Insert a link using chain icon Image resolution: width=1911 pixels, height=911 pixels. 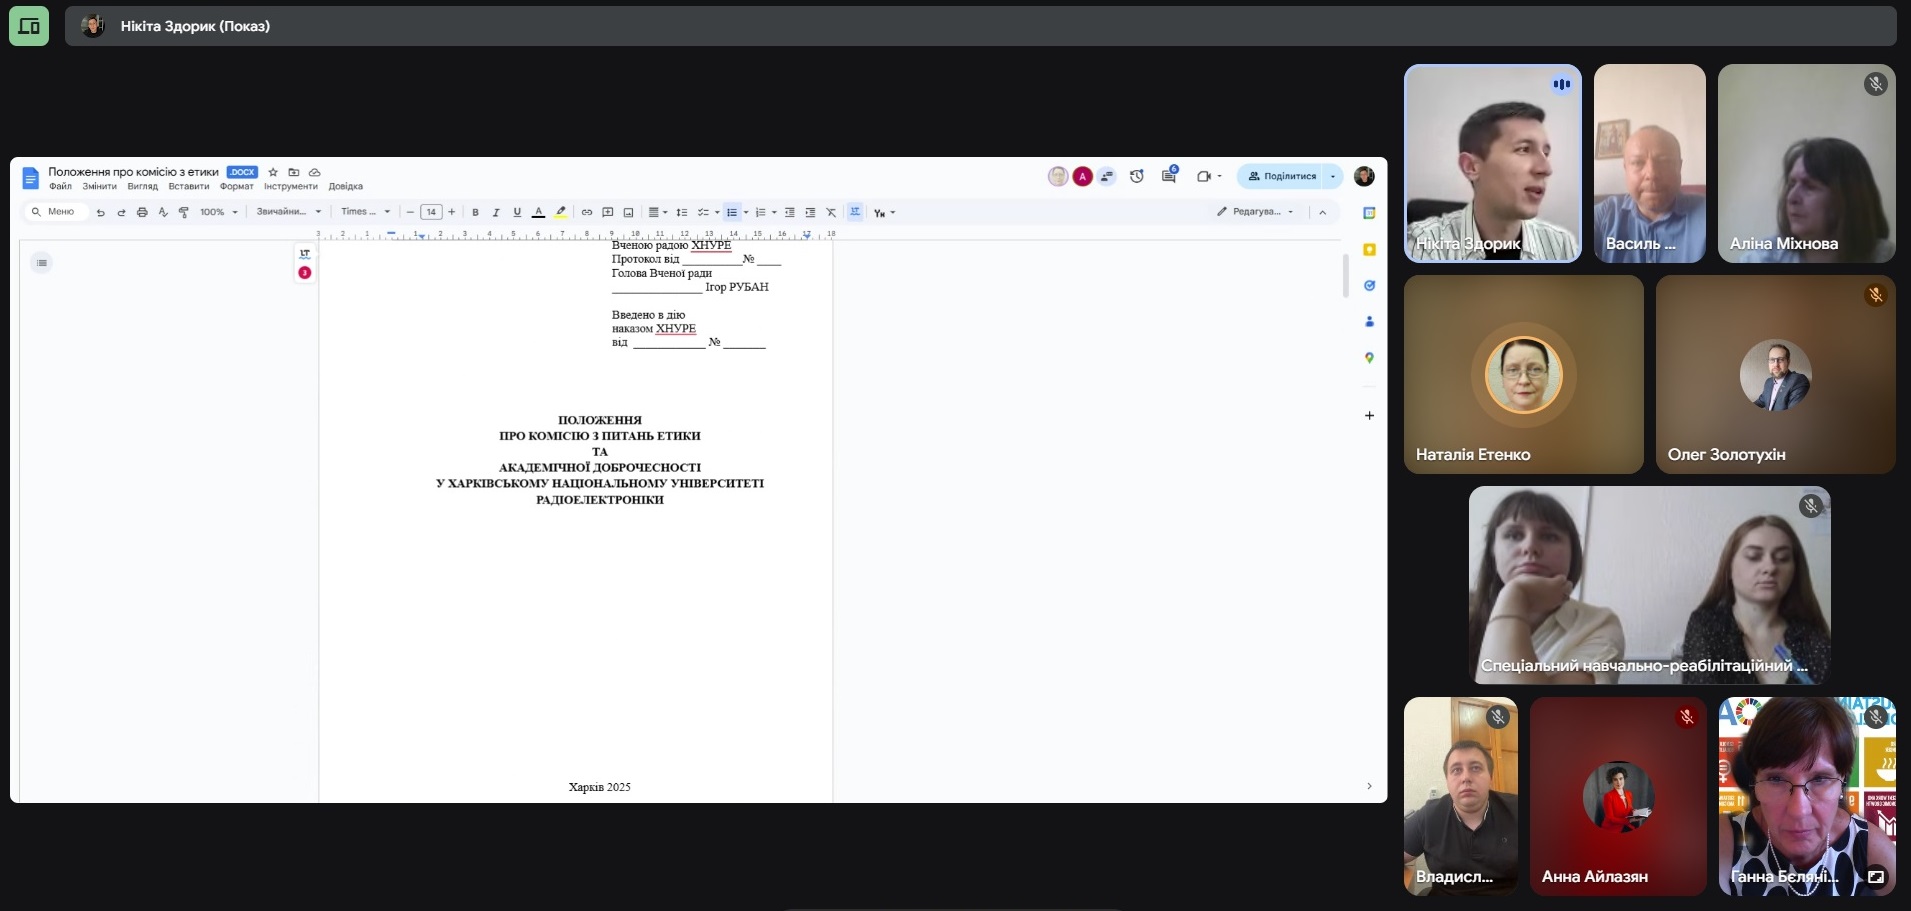pyautogui.click(x=587, y=212)
